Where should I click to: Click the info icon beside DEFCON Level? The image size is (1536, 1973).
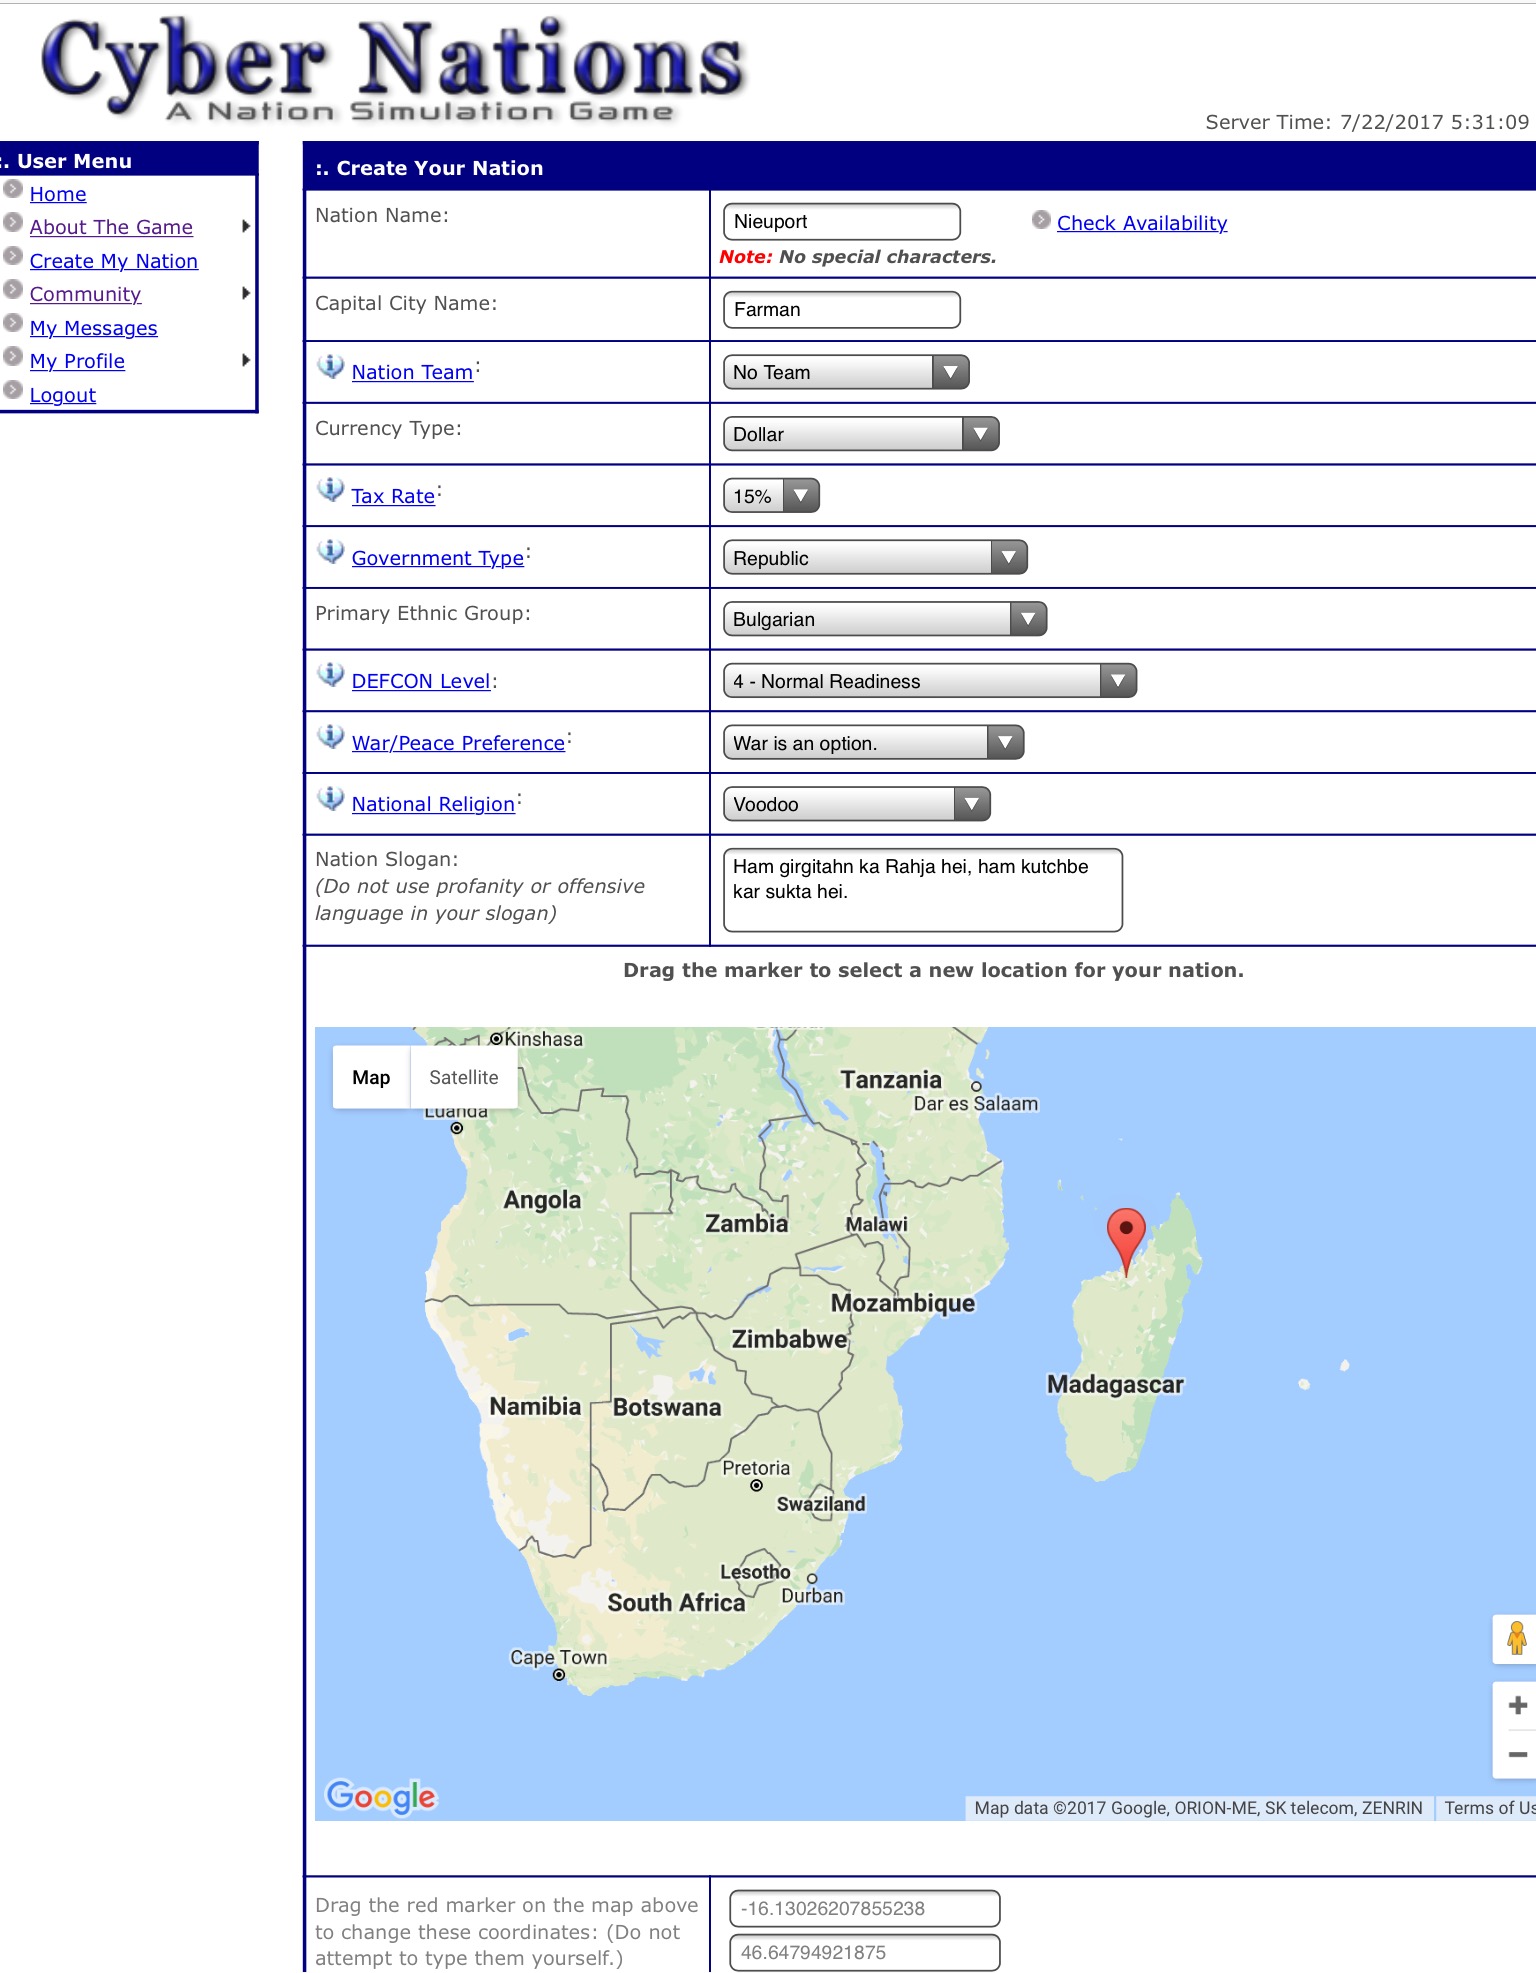331,675
